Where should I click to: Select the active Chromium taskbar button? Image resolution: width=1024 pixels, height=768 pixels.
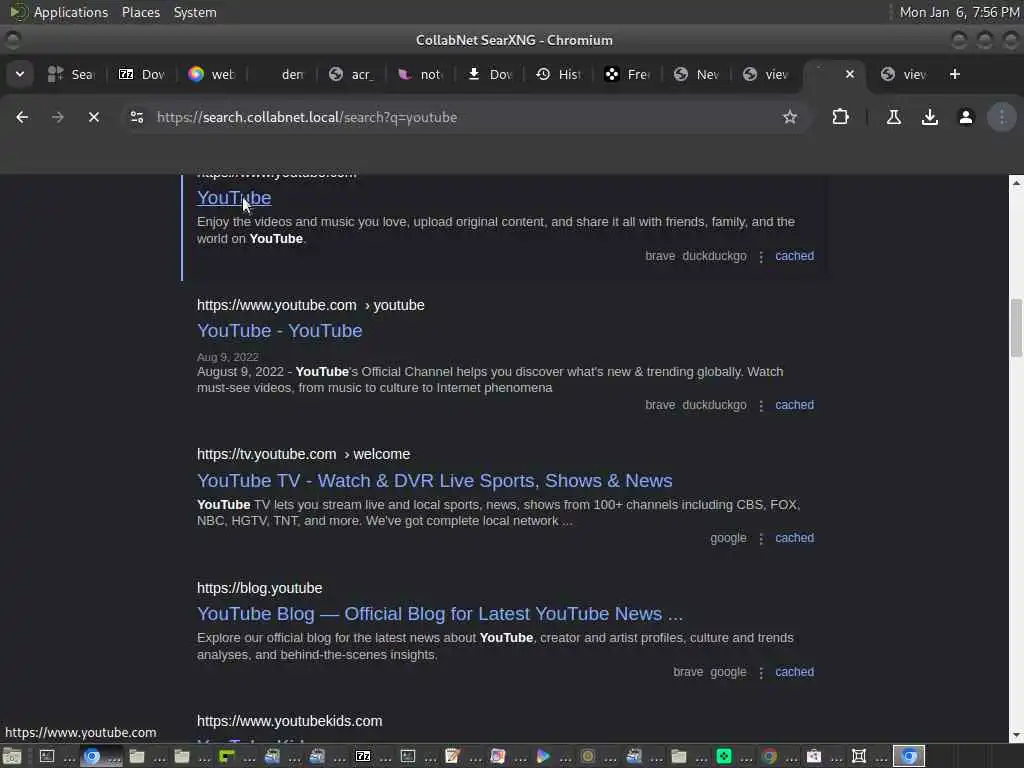coord(909,756)
